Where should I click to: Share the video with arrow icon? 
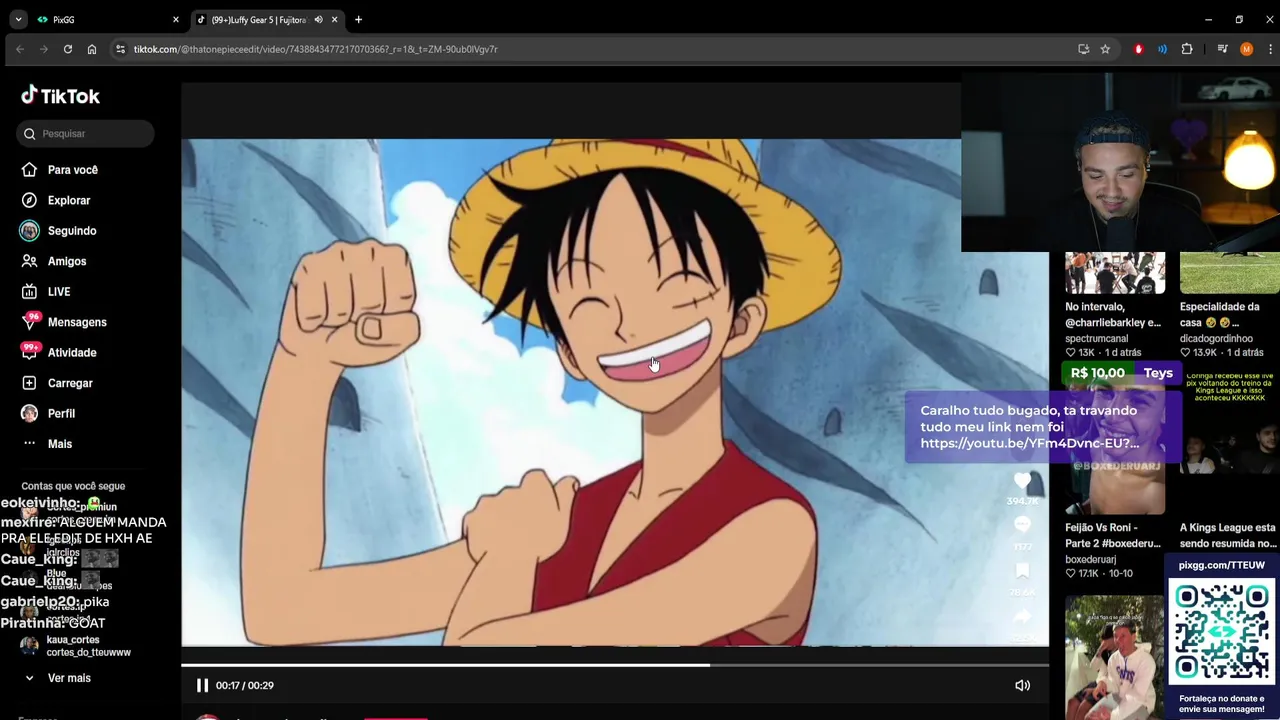coord(1022,616)
